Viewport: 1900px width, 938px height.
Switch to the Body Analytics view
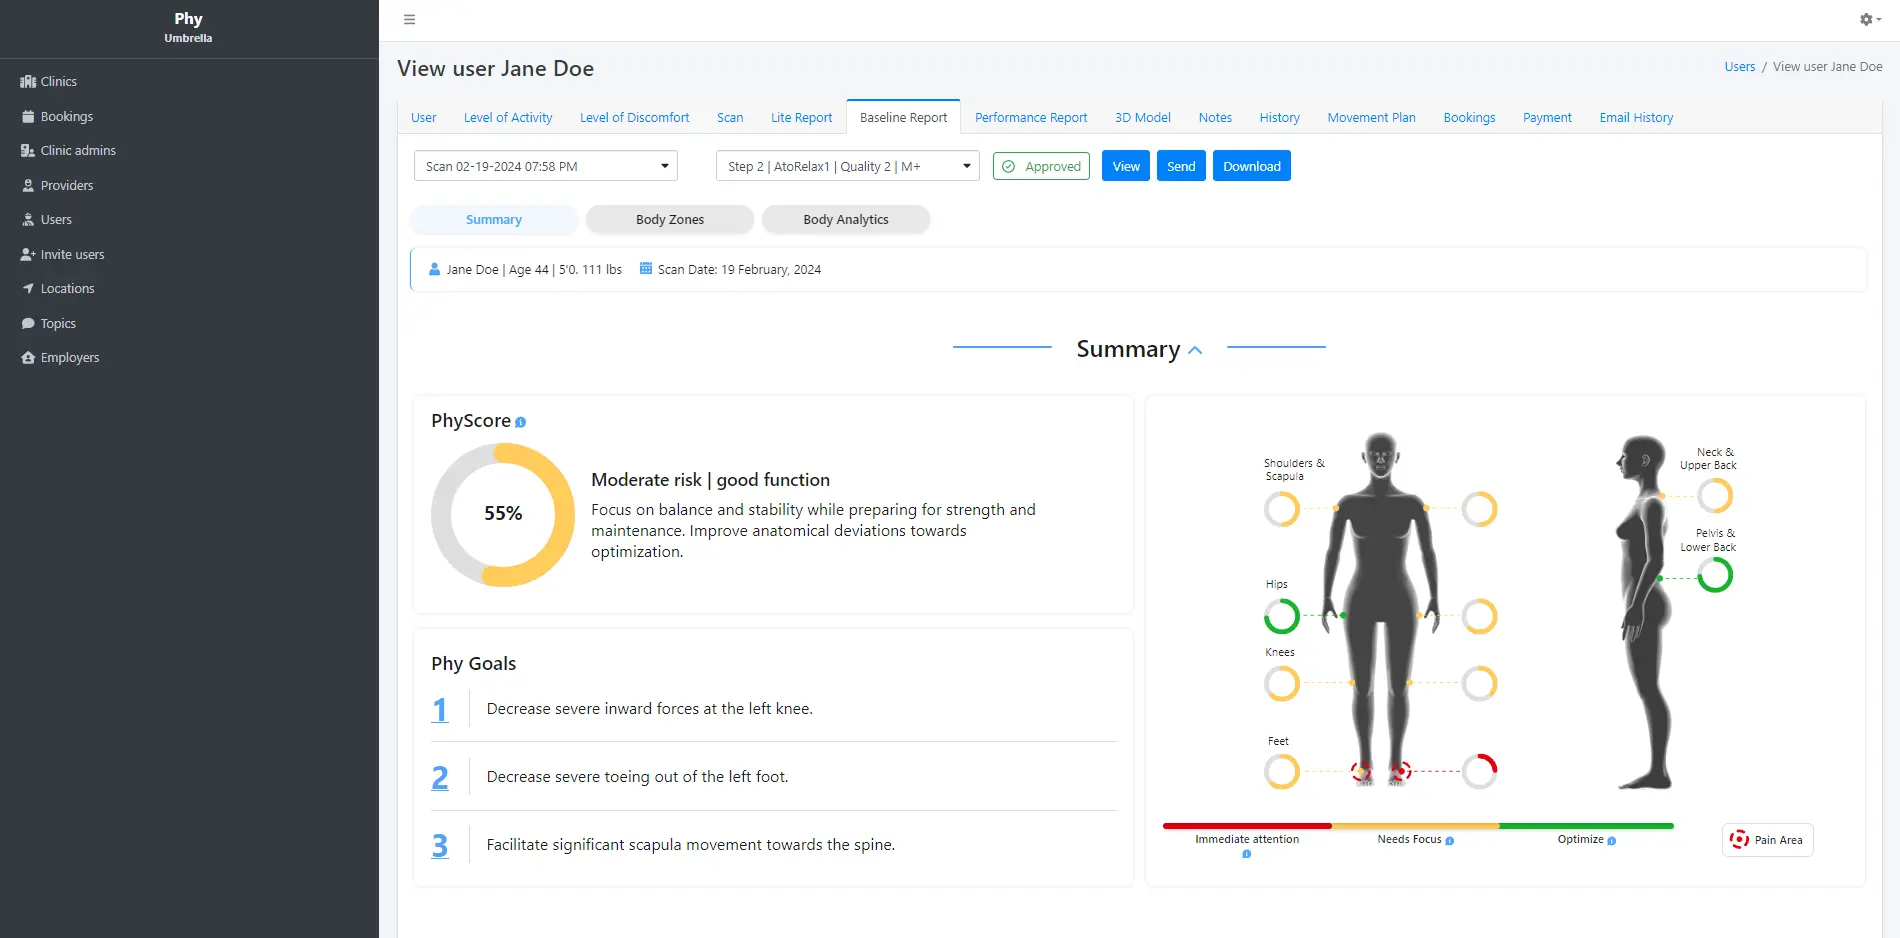pyautogui.click(x=846, y=219)
